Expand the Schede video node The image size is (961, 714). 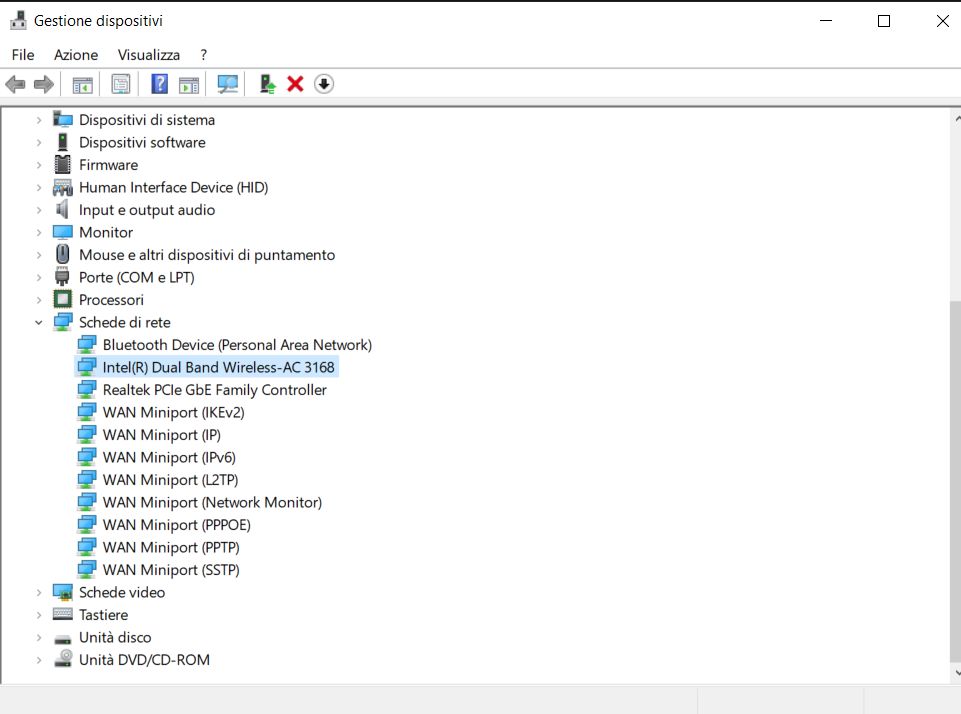tap(39, 593)
